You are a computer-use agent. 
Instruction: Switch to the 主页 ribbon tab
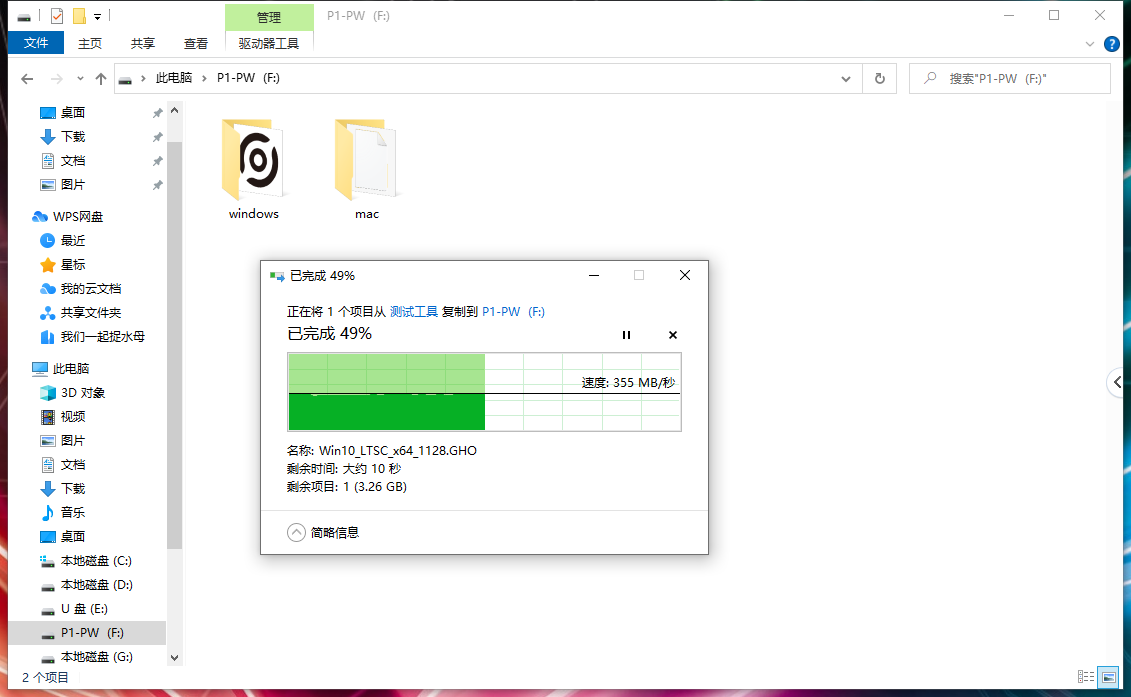point(89,43)
